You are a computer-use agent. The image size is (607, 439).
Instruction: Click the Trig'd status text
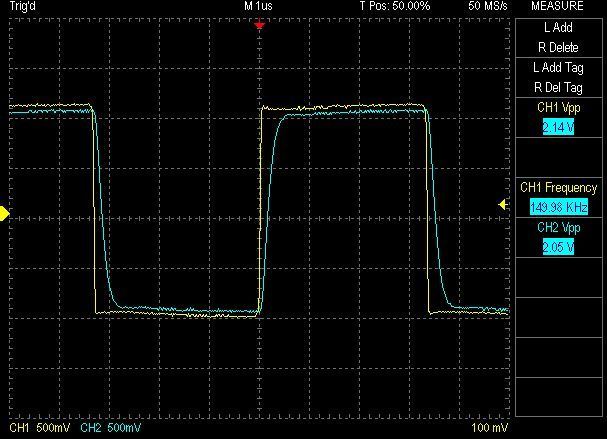click(22, 6)
